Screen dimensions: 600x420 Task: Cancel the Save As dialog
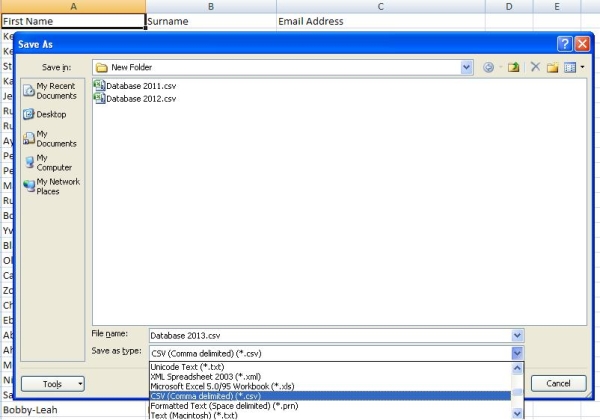pyautogui.click(x=557, y=383)
